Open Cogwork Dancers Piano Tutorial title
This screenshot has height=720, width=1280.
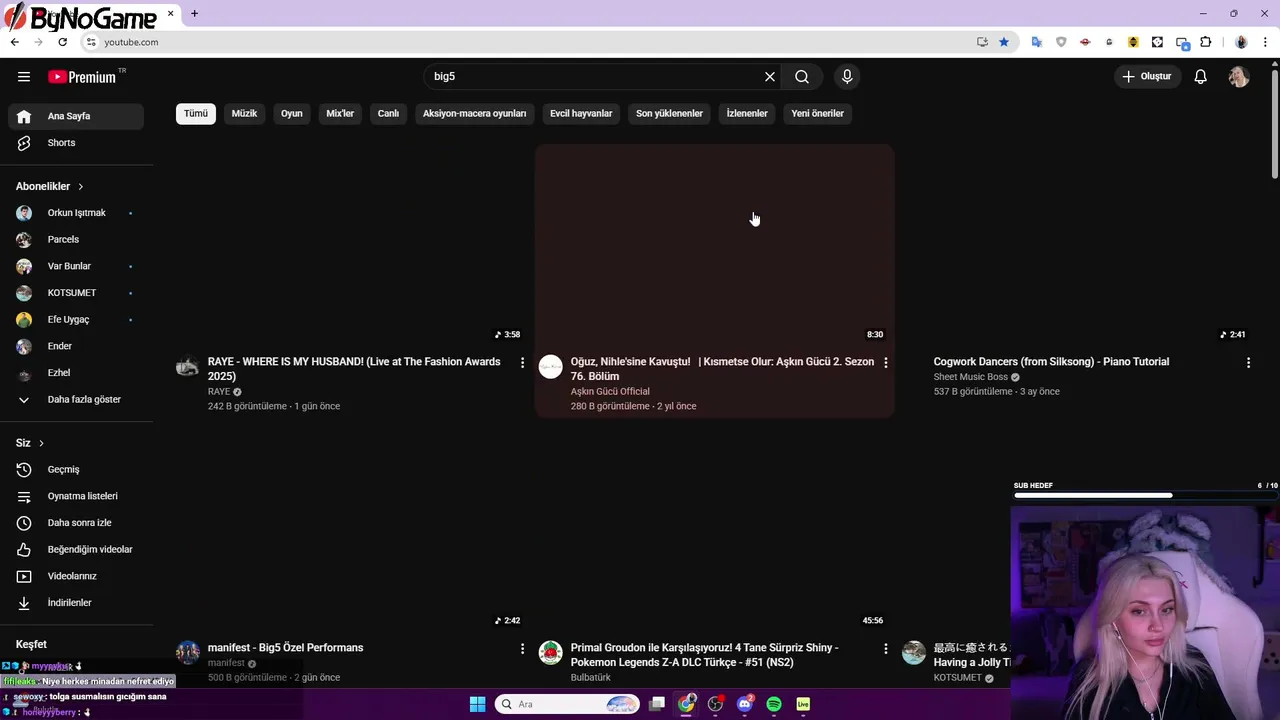(1051, 362)
